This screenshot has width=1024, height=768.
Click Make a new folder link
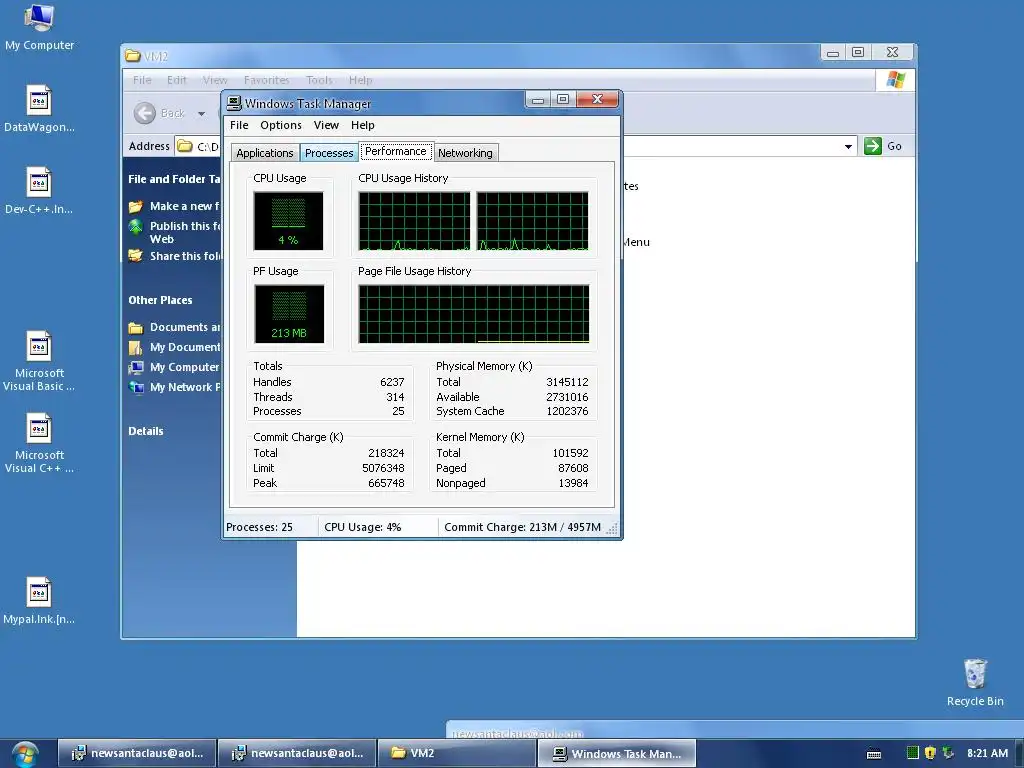185,206
